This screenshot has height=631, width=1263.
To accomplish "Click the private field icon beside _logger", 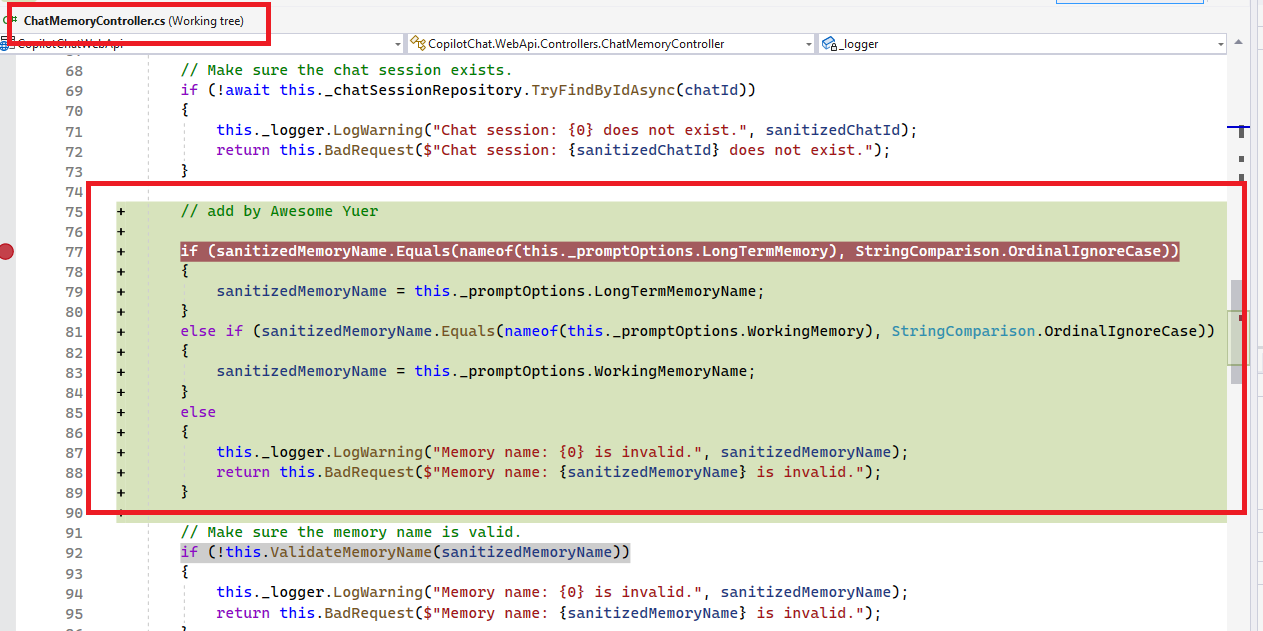I will pos(828,43).
